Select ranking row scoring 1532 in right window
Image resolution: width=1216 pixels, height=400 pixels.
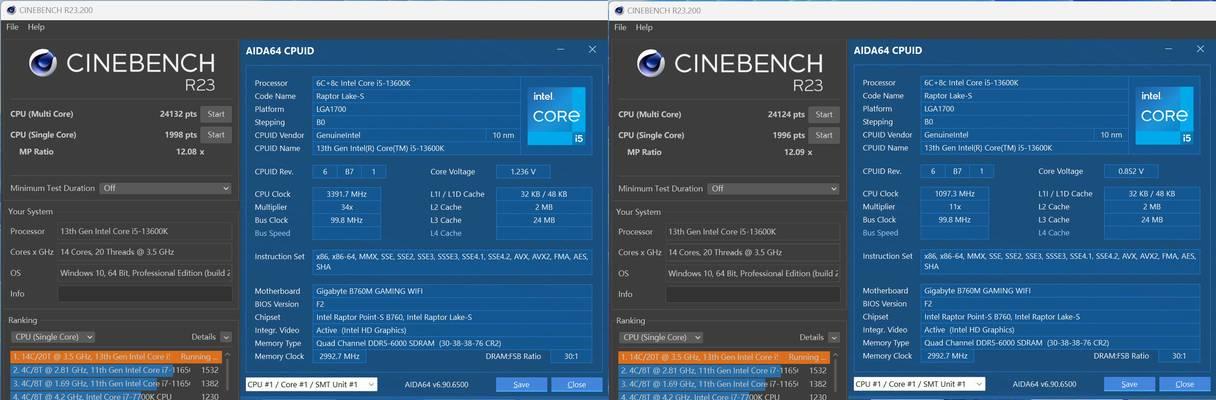(x=723, y=370)
